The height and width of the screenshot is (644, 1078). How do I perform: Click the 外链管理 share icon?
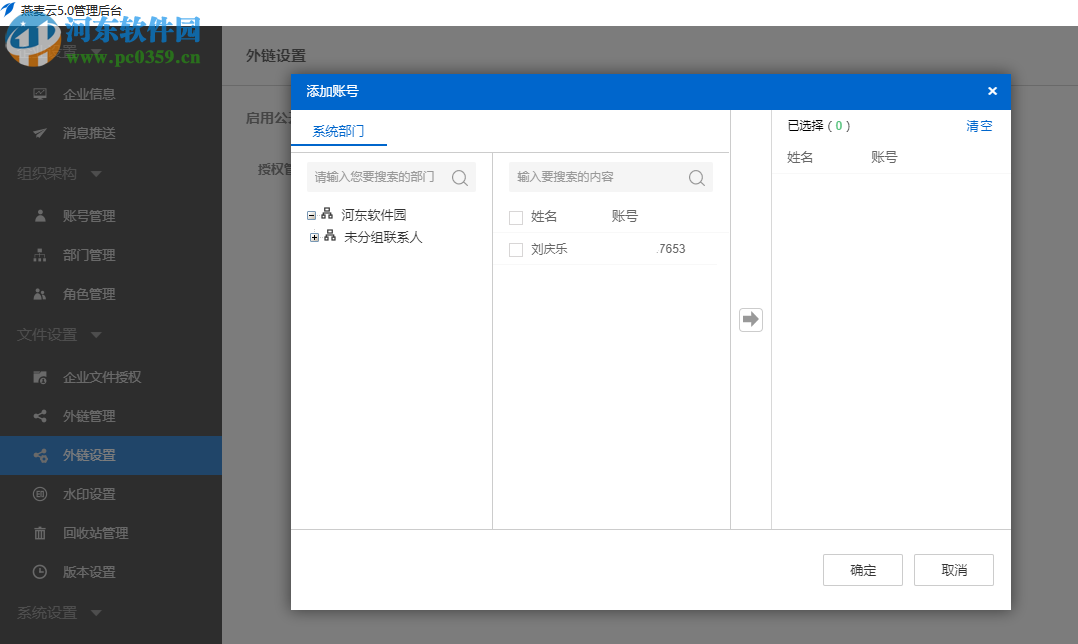39,416
